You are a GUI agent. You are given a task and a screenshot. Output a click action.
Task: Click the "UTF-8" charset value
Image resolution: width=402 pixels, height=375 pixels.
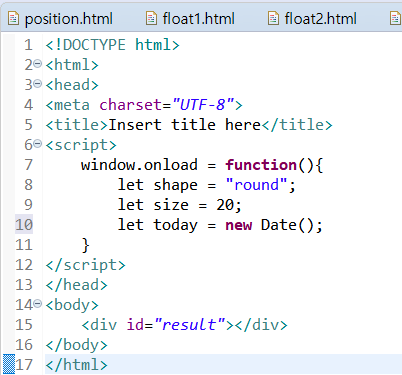[x=203, y=105]
